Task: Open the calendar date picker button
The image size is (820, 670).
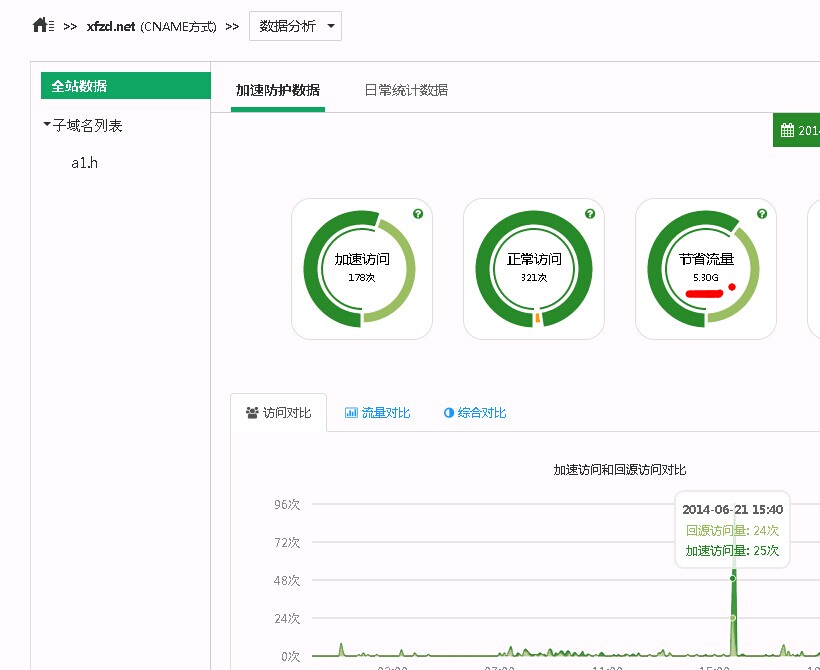Action: 796,130
